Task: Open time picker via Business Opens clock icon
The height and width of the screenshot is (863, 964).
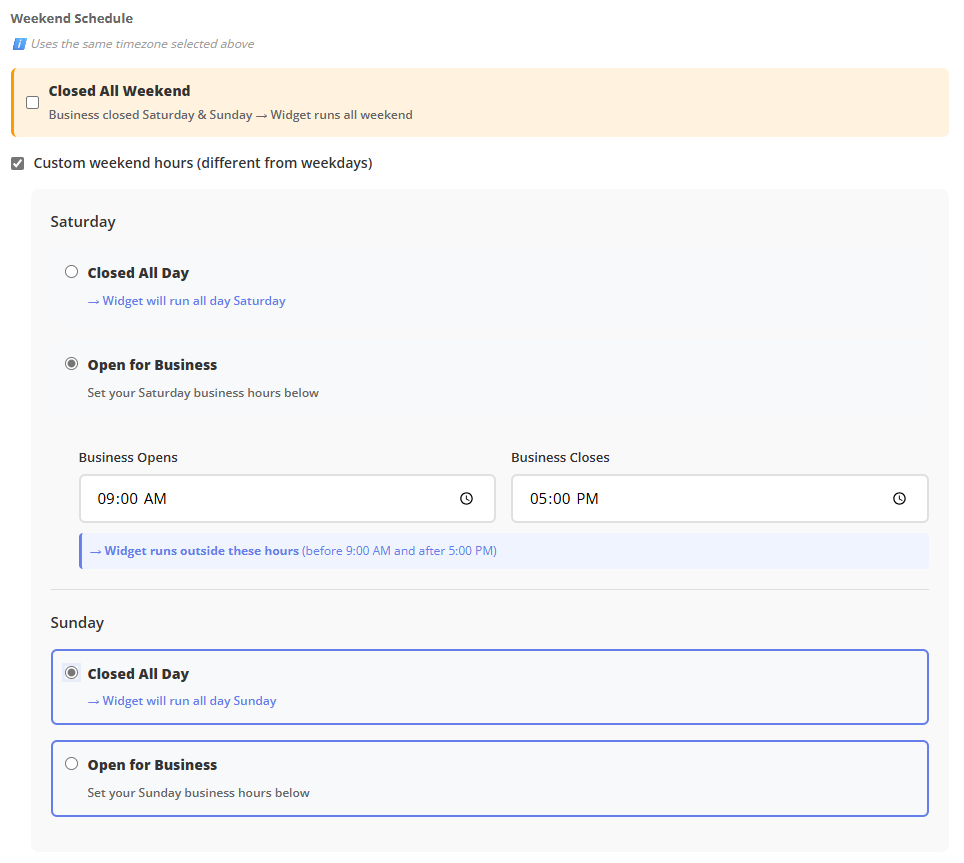Action: pyautogui.click(x=466, y=499)
